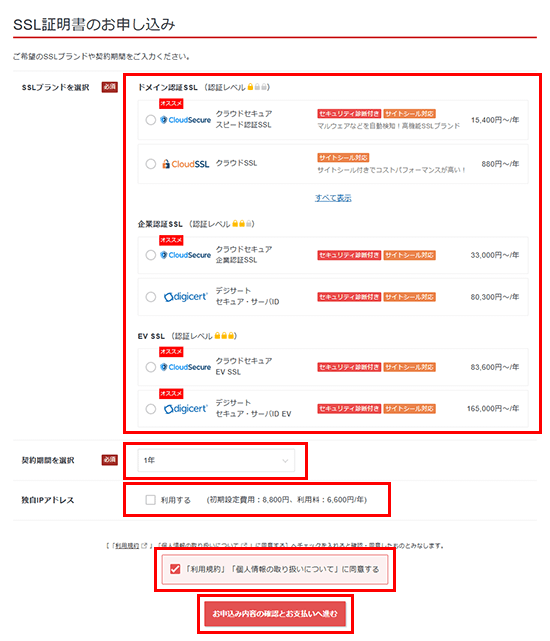
Task: Click the digicert logo under EV SSL
Action: pos(186,409)
